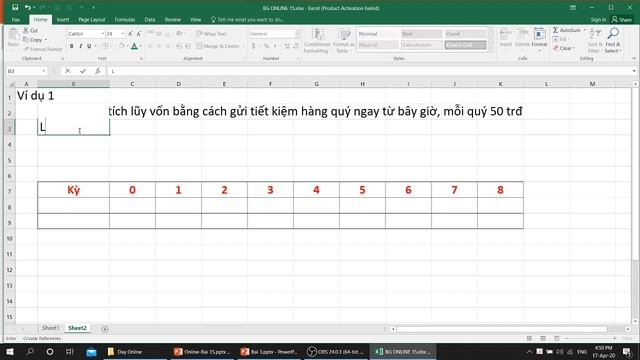Open the Name Box dropdown for B3
Screen dimensions: 640x360
(44, 71)
